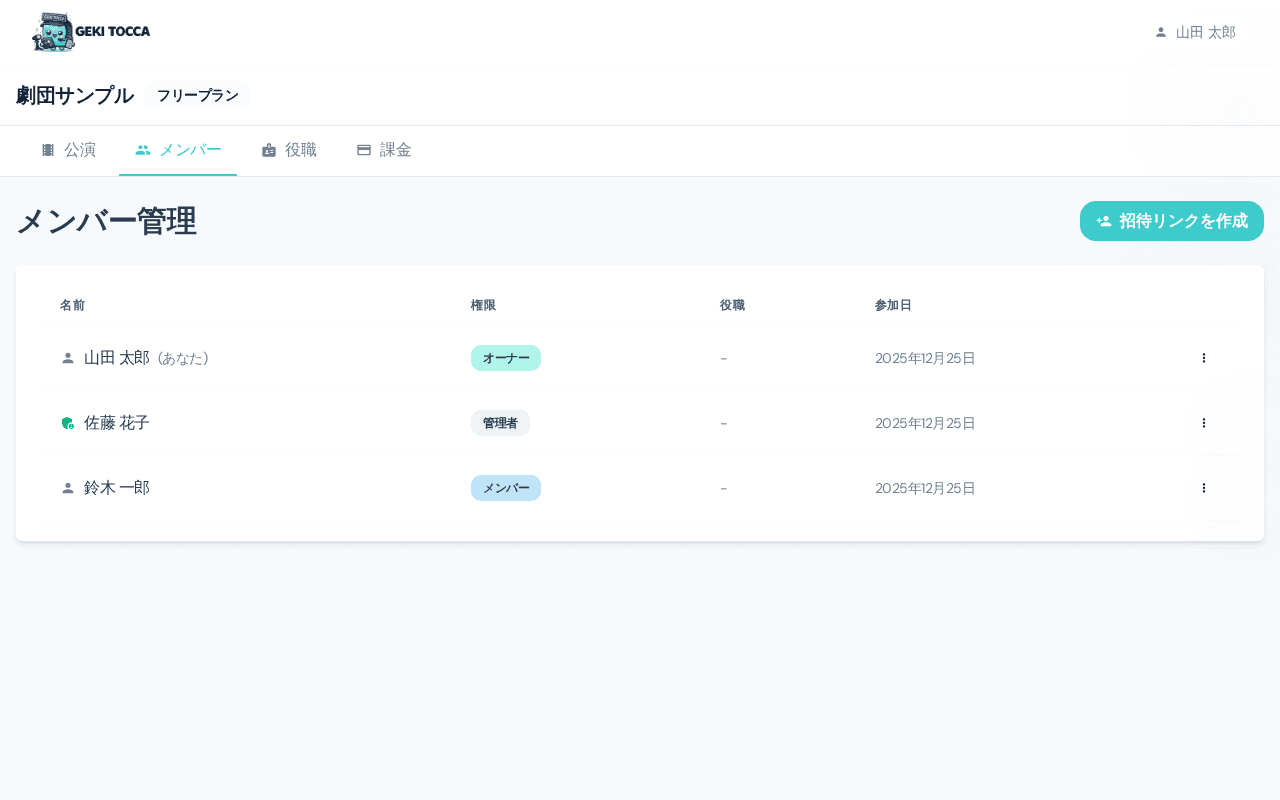Click the Geki Tocca logo
1280x800 pixels.
(x=91, y=32)
